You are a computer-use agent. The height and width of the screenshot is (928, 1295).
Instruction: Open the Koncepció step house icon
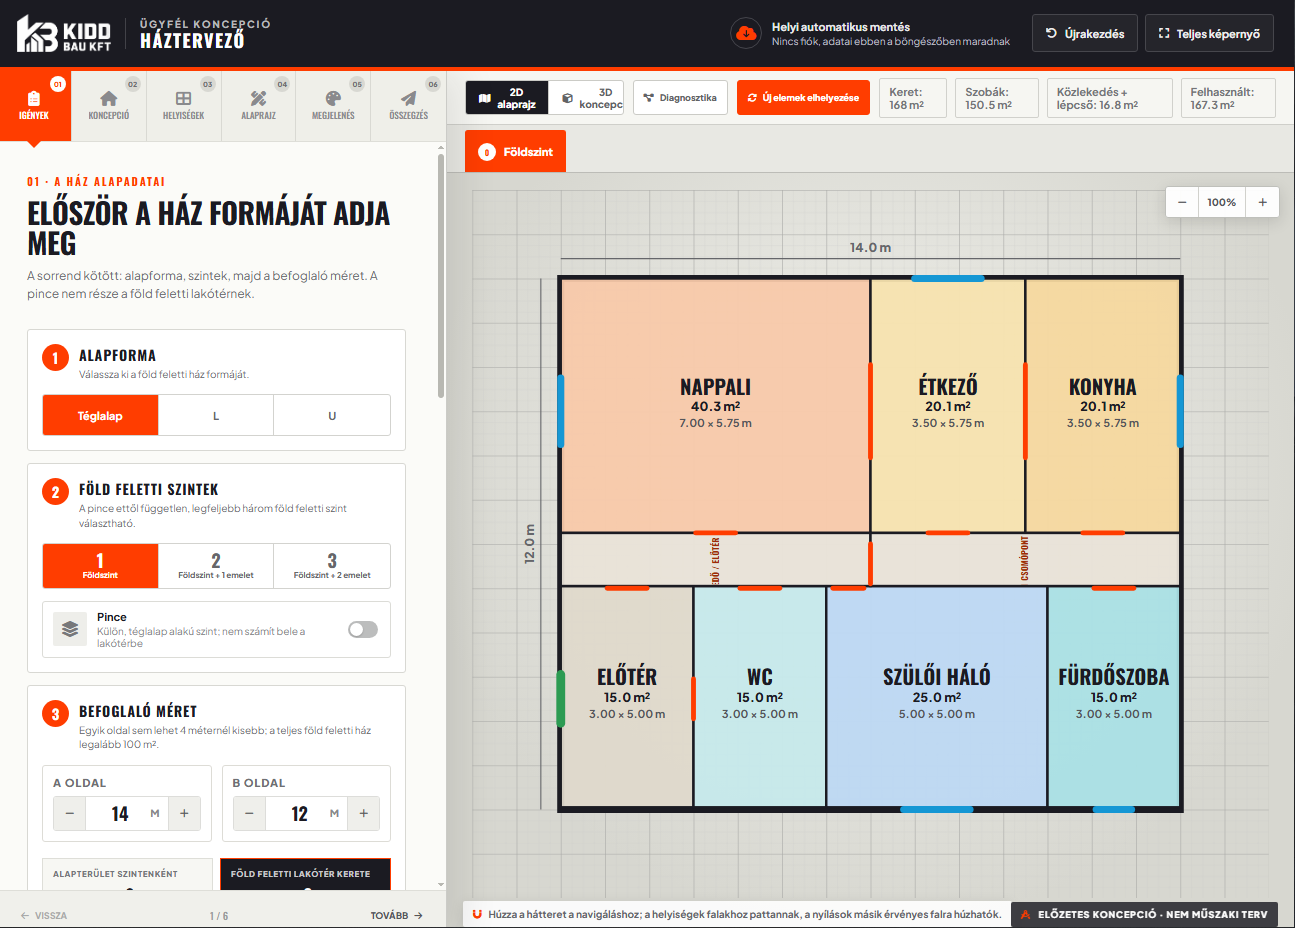[109, 98]
